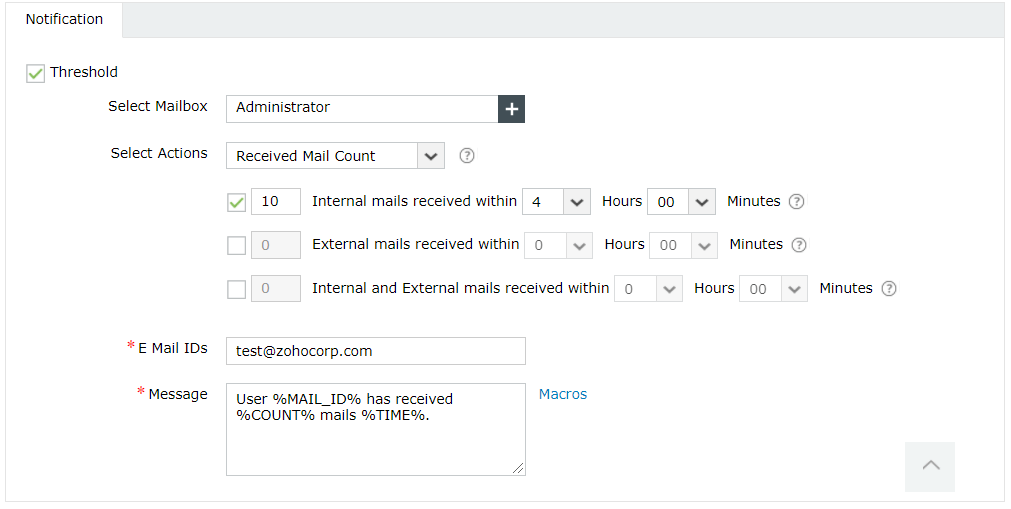Image resolution: width=1011 pixels, height=509 pixels.
Task: Open the Macros link
Action: 563,394
